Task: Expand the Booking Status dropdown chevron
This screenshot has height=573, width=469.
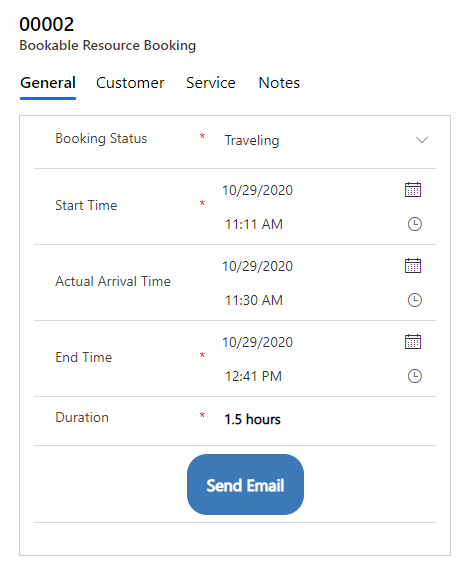Action: (x=422, y=140)
